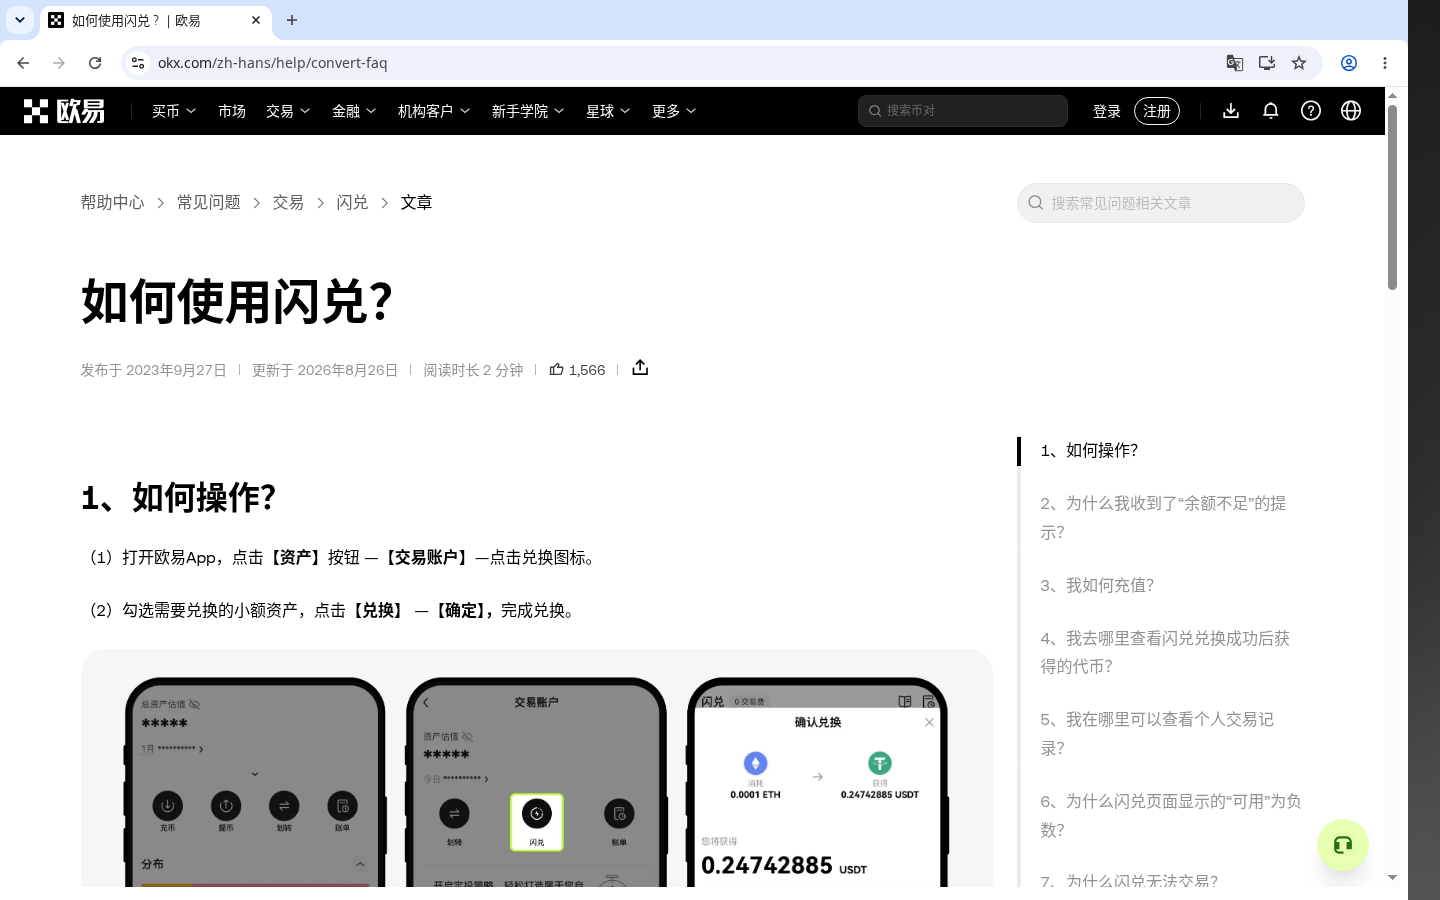Jump to section 4 about 闪兑兑换成功后获得的代币

(x=1165, y=652)
